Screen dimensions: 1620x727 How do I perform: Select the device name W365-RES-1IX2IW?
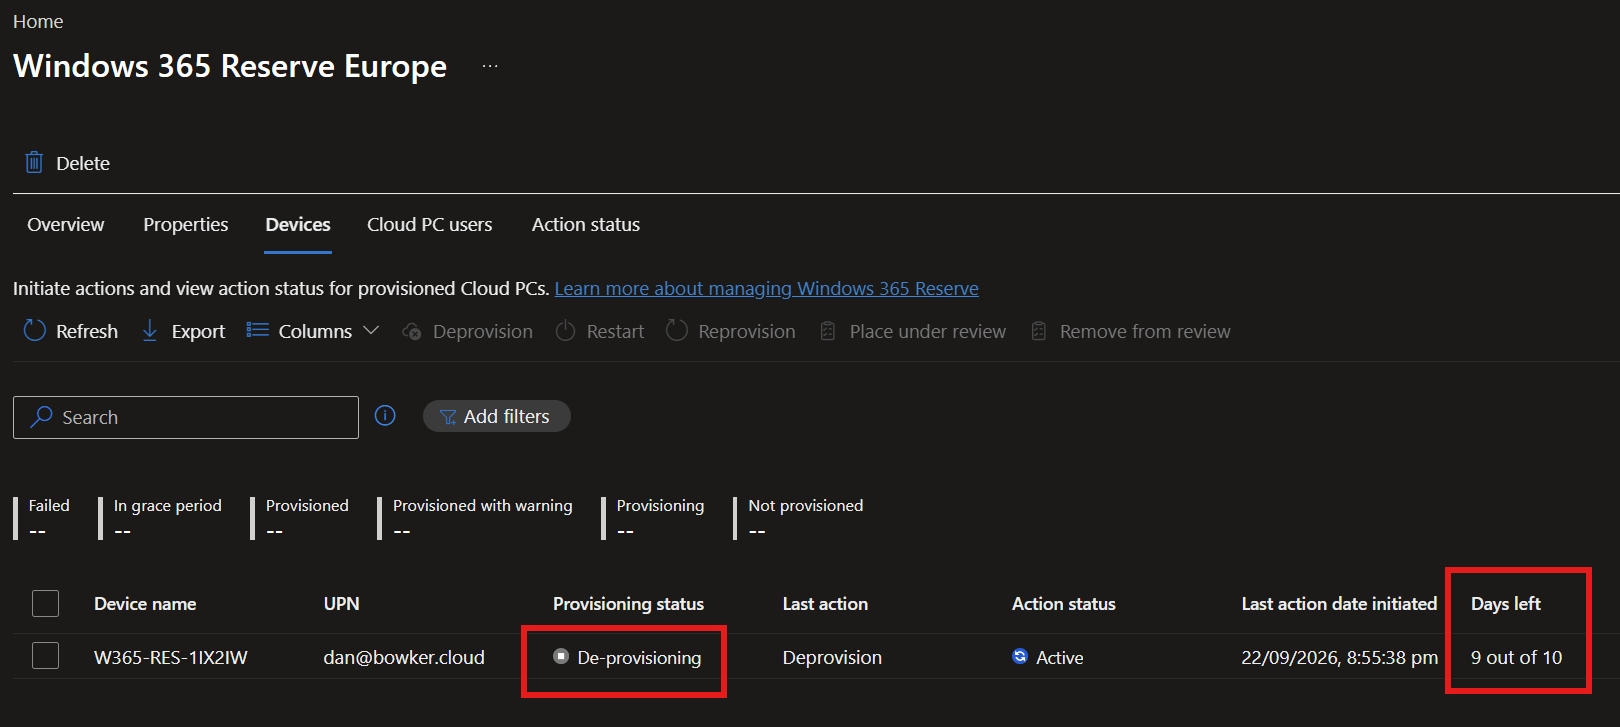point(171,657)
